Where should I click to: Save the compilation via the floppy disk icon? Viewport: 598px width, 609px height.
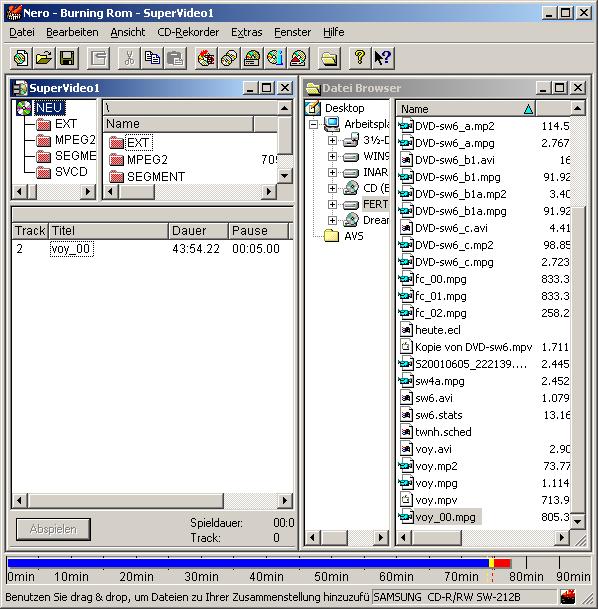coord(67,59)
